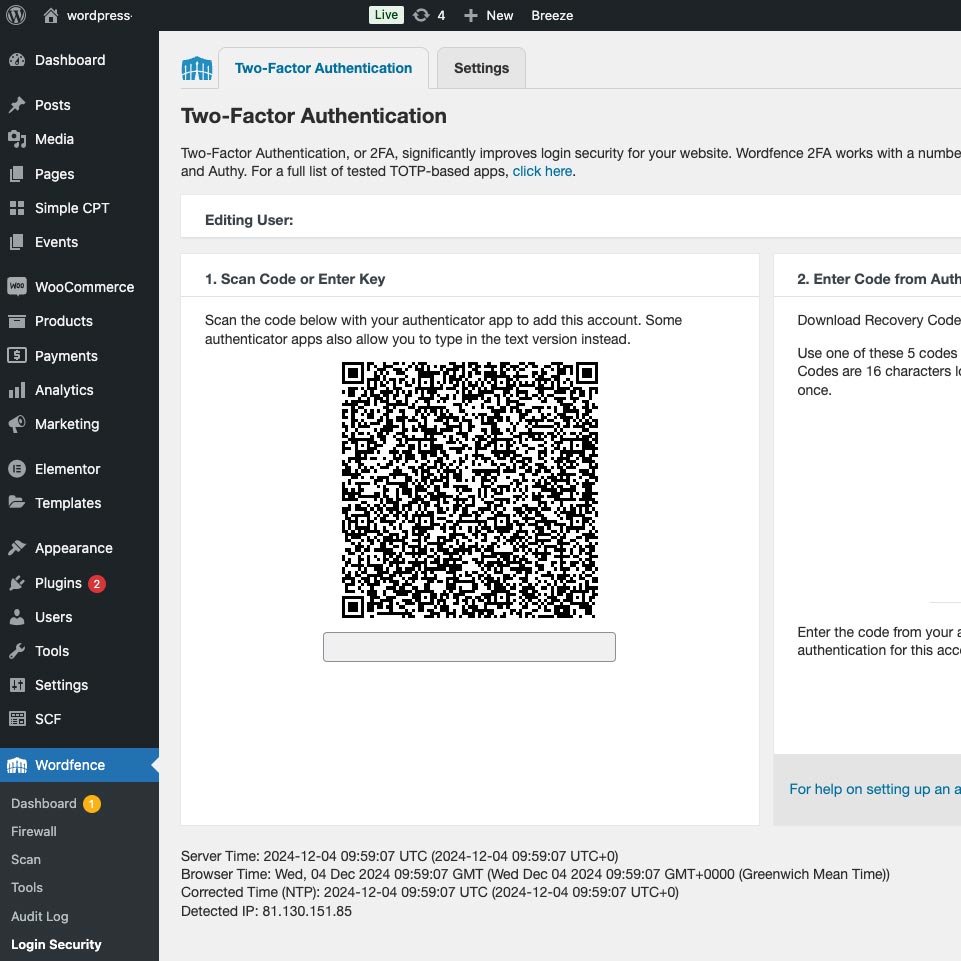
Task: Click the 'Editing User:' label
Action: (249, 220)
